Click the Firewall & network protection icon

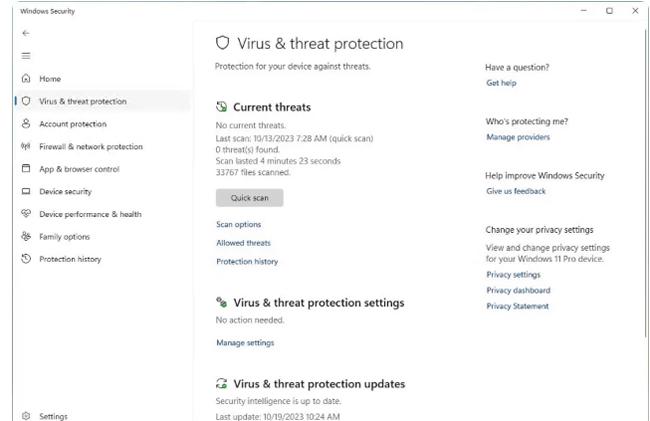[x=26, y=147]
